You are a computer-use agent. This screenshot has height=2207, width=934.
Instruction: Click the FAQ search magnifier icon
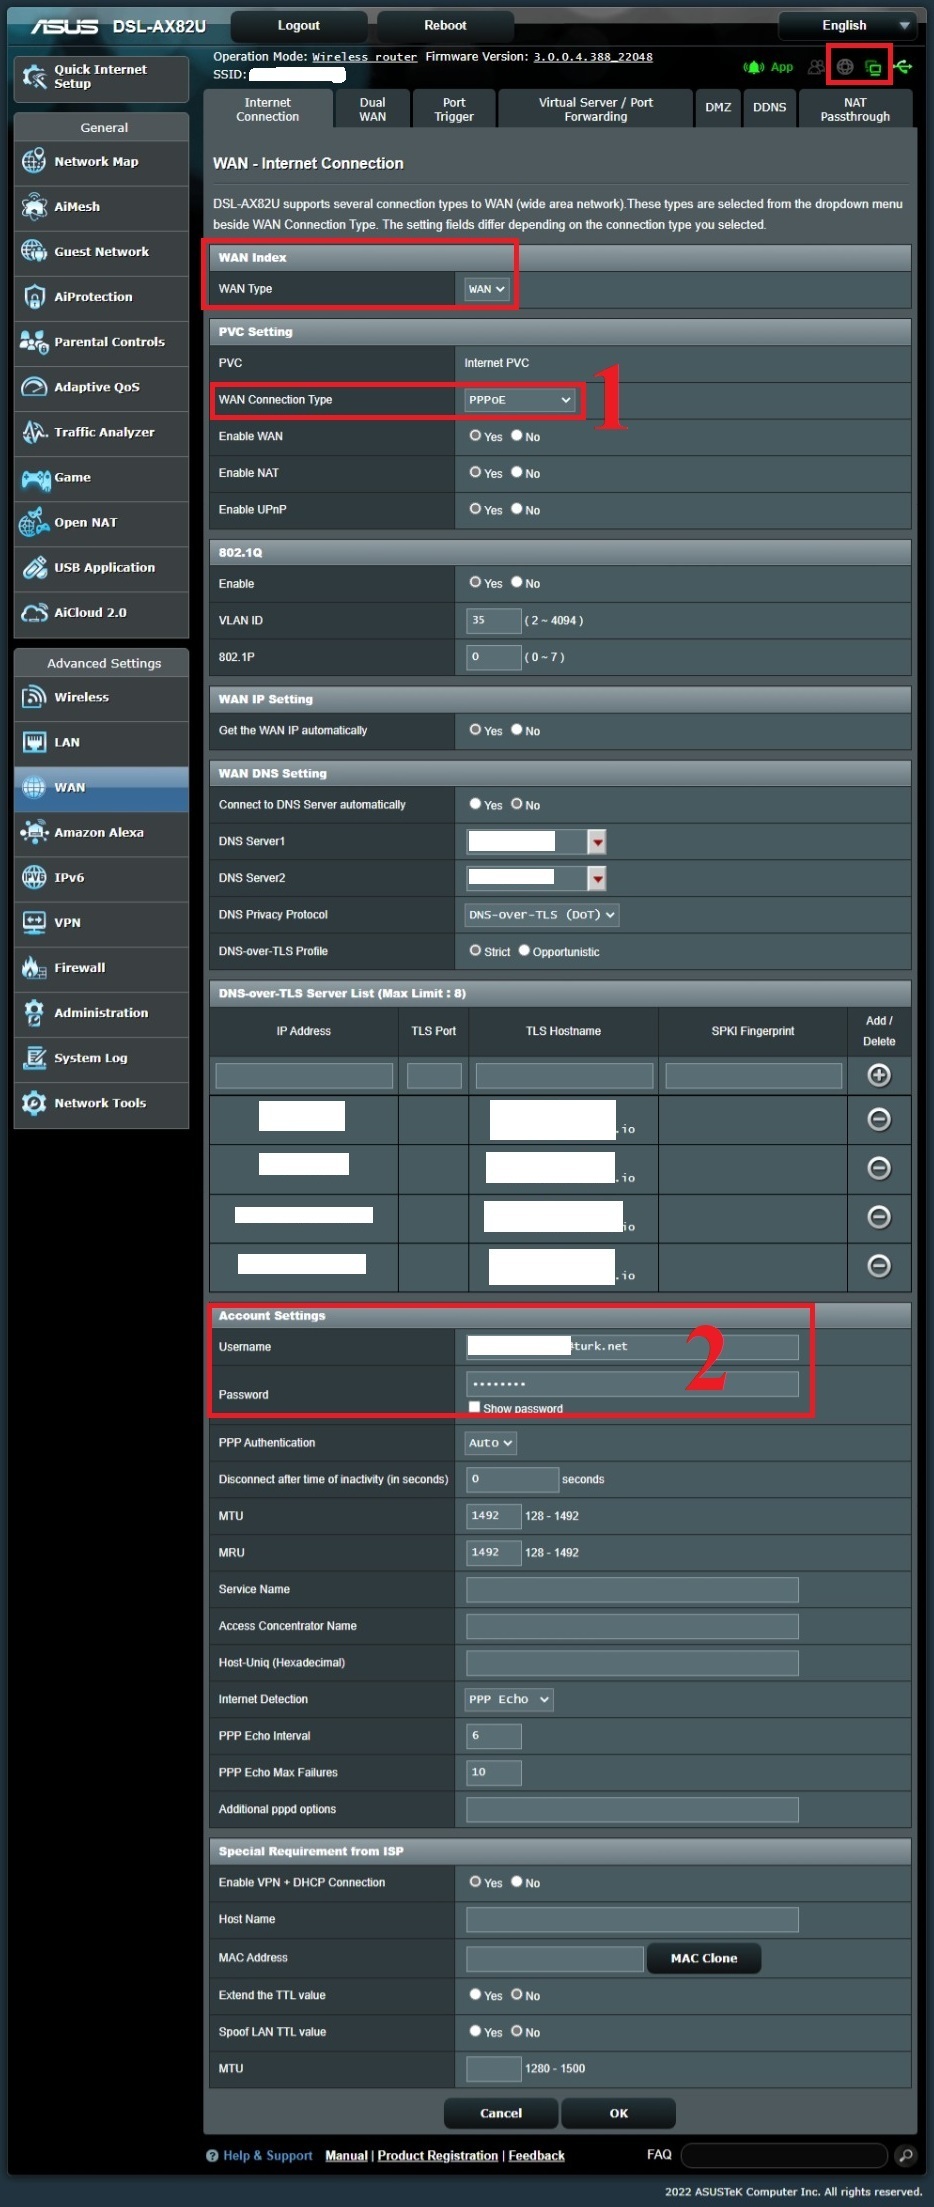[904, 2155]
